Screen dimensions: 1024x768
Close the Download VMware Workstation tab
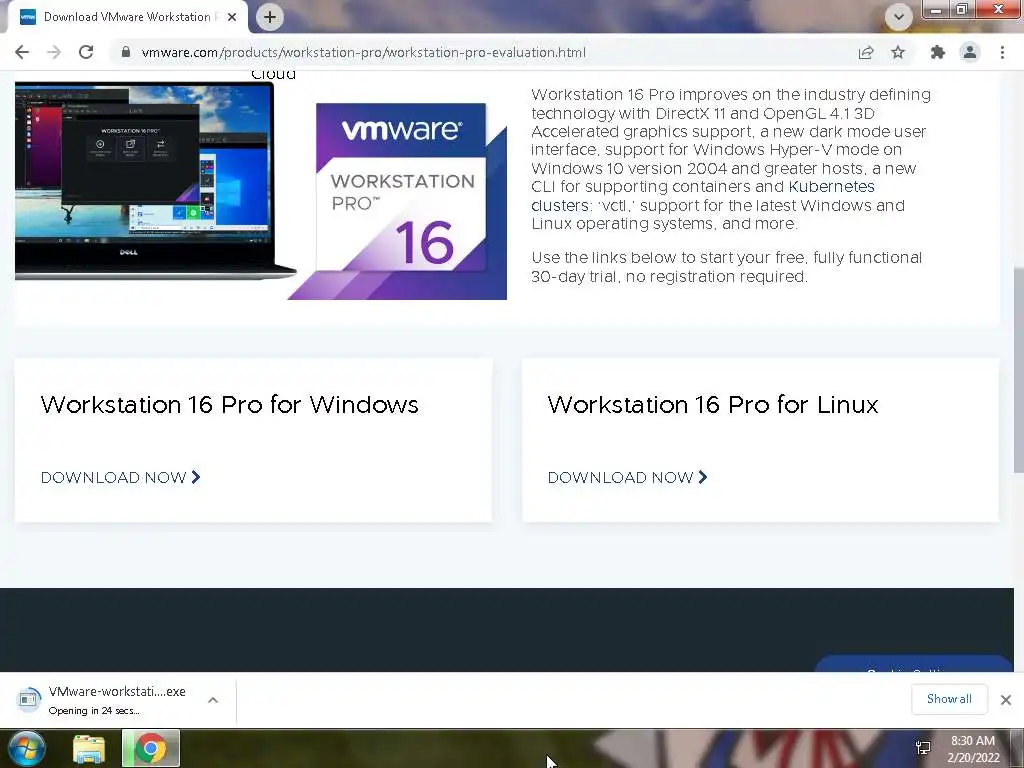232,17
